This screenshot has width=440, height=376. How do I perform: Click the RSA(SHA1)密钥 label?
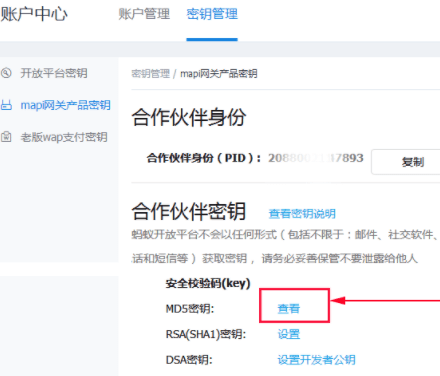pos(206,334)
